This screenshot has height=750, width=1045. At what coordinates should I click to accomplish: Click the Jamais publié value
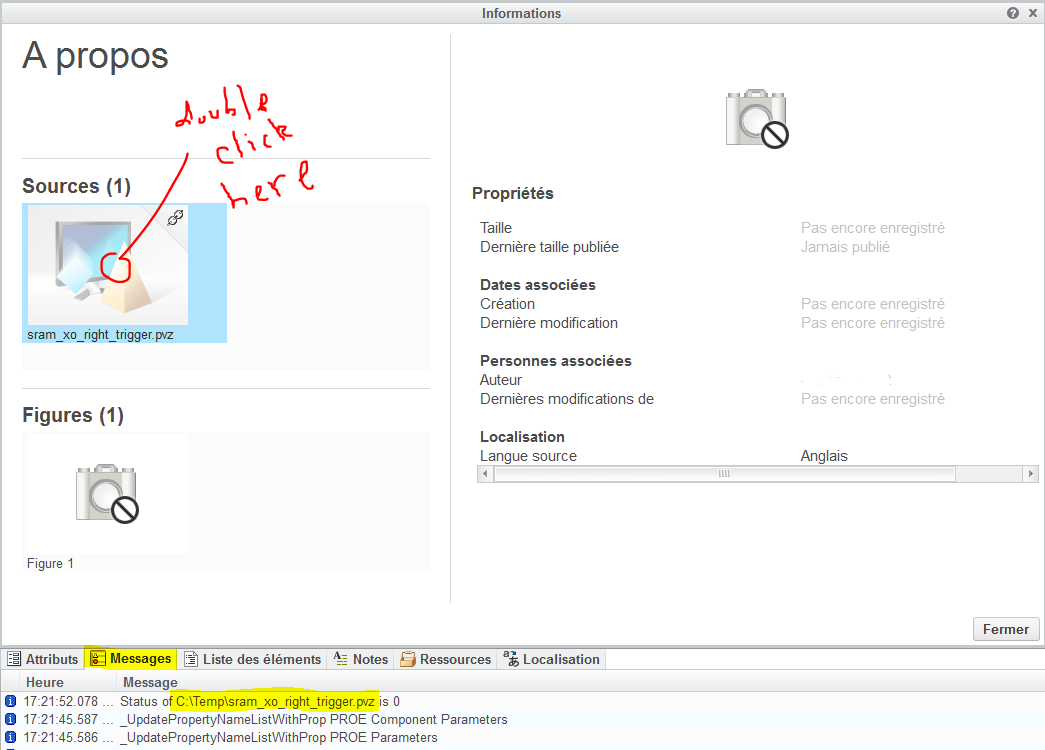845,247
